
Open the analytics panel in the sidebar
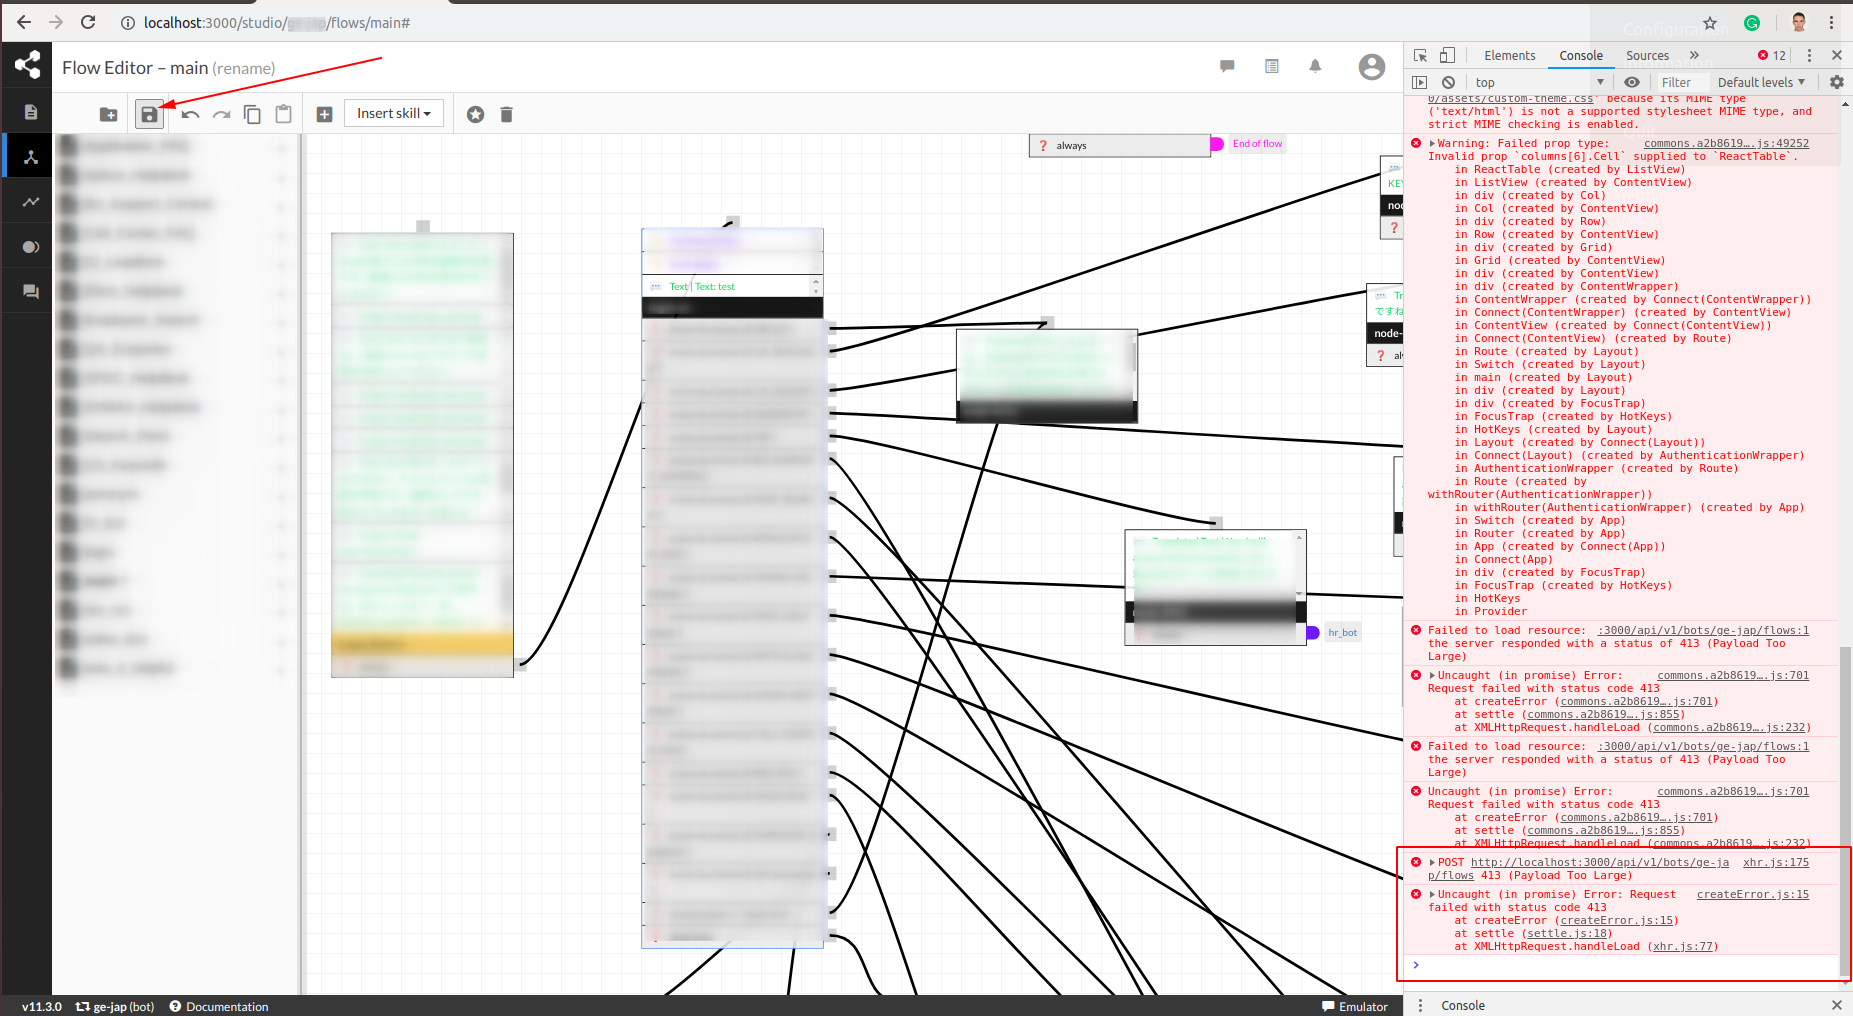pyautogui.click(x=28, y=201)
